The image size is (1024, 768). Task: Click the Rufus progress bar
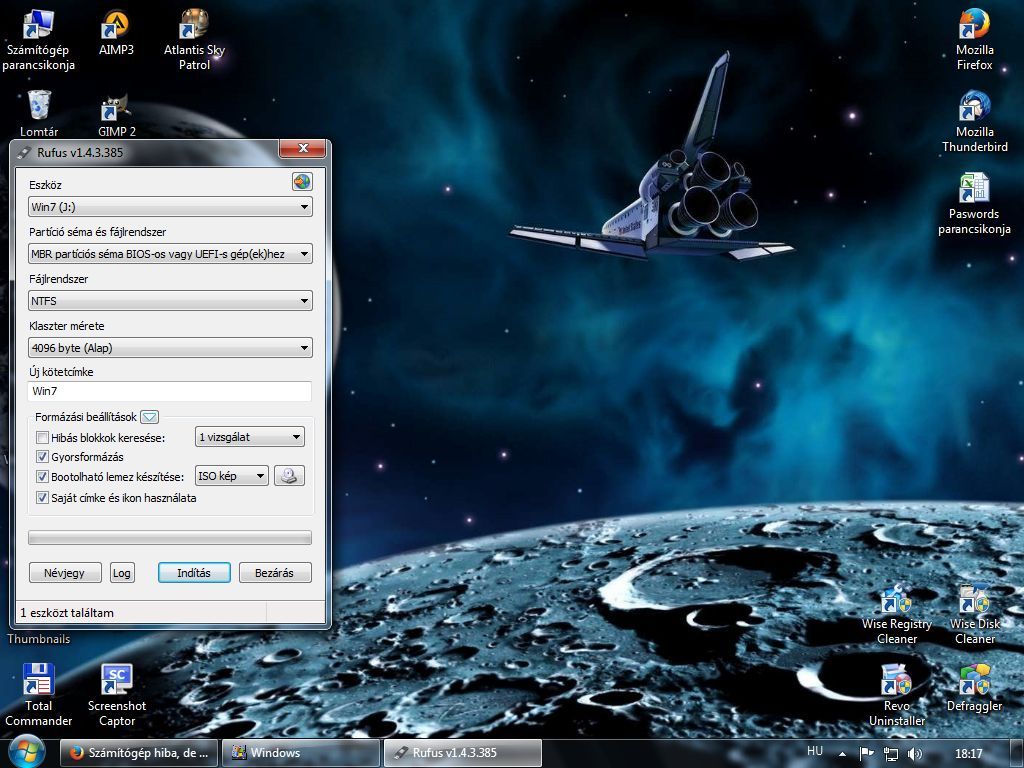click(x=170, y=537)
